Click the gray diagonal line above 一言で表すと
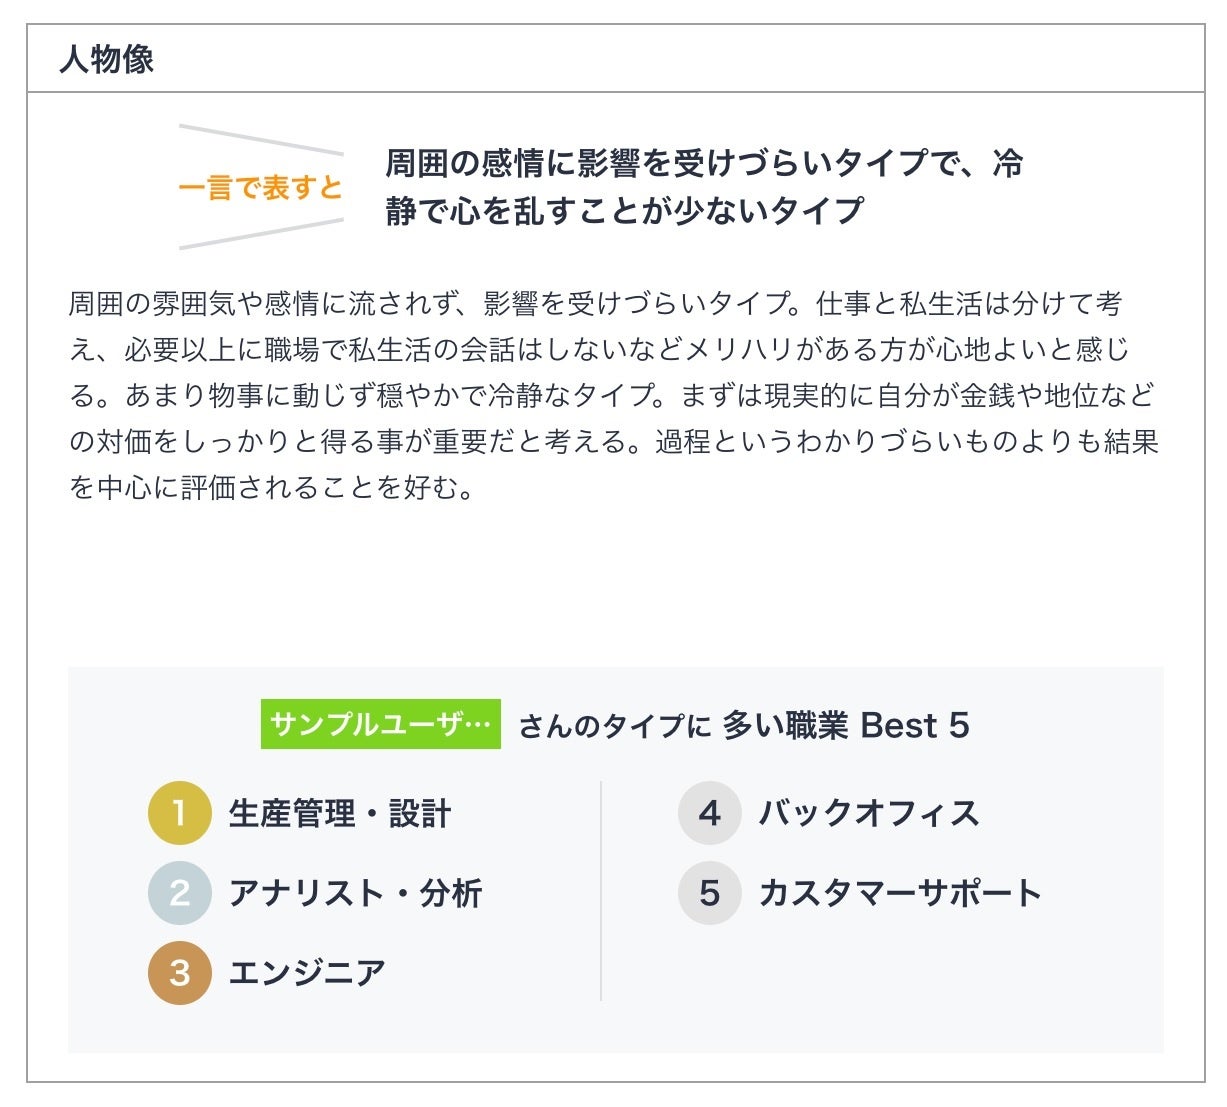Viewport: 1227px width, 1107px height. pos(260,139)
